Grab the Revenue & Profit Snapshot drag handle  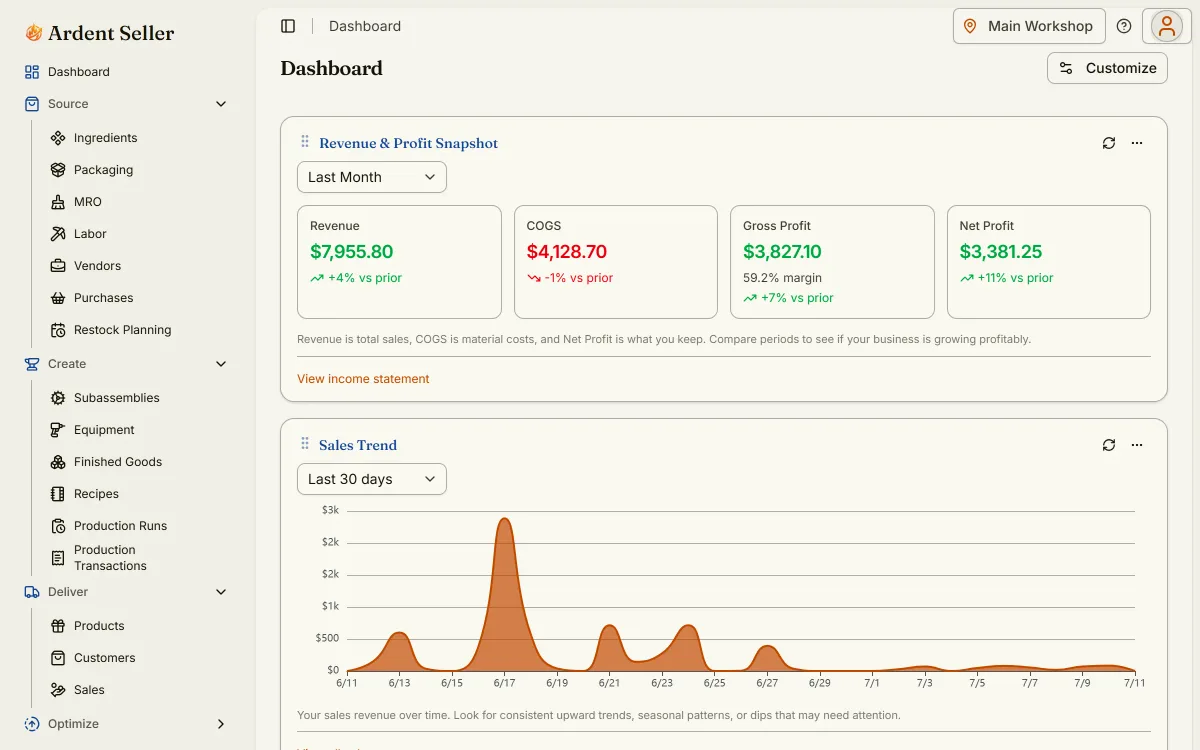point(305,143)
